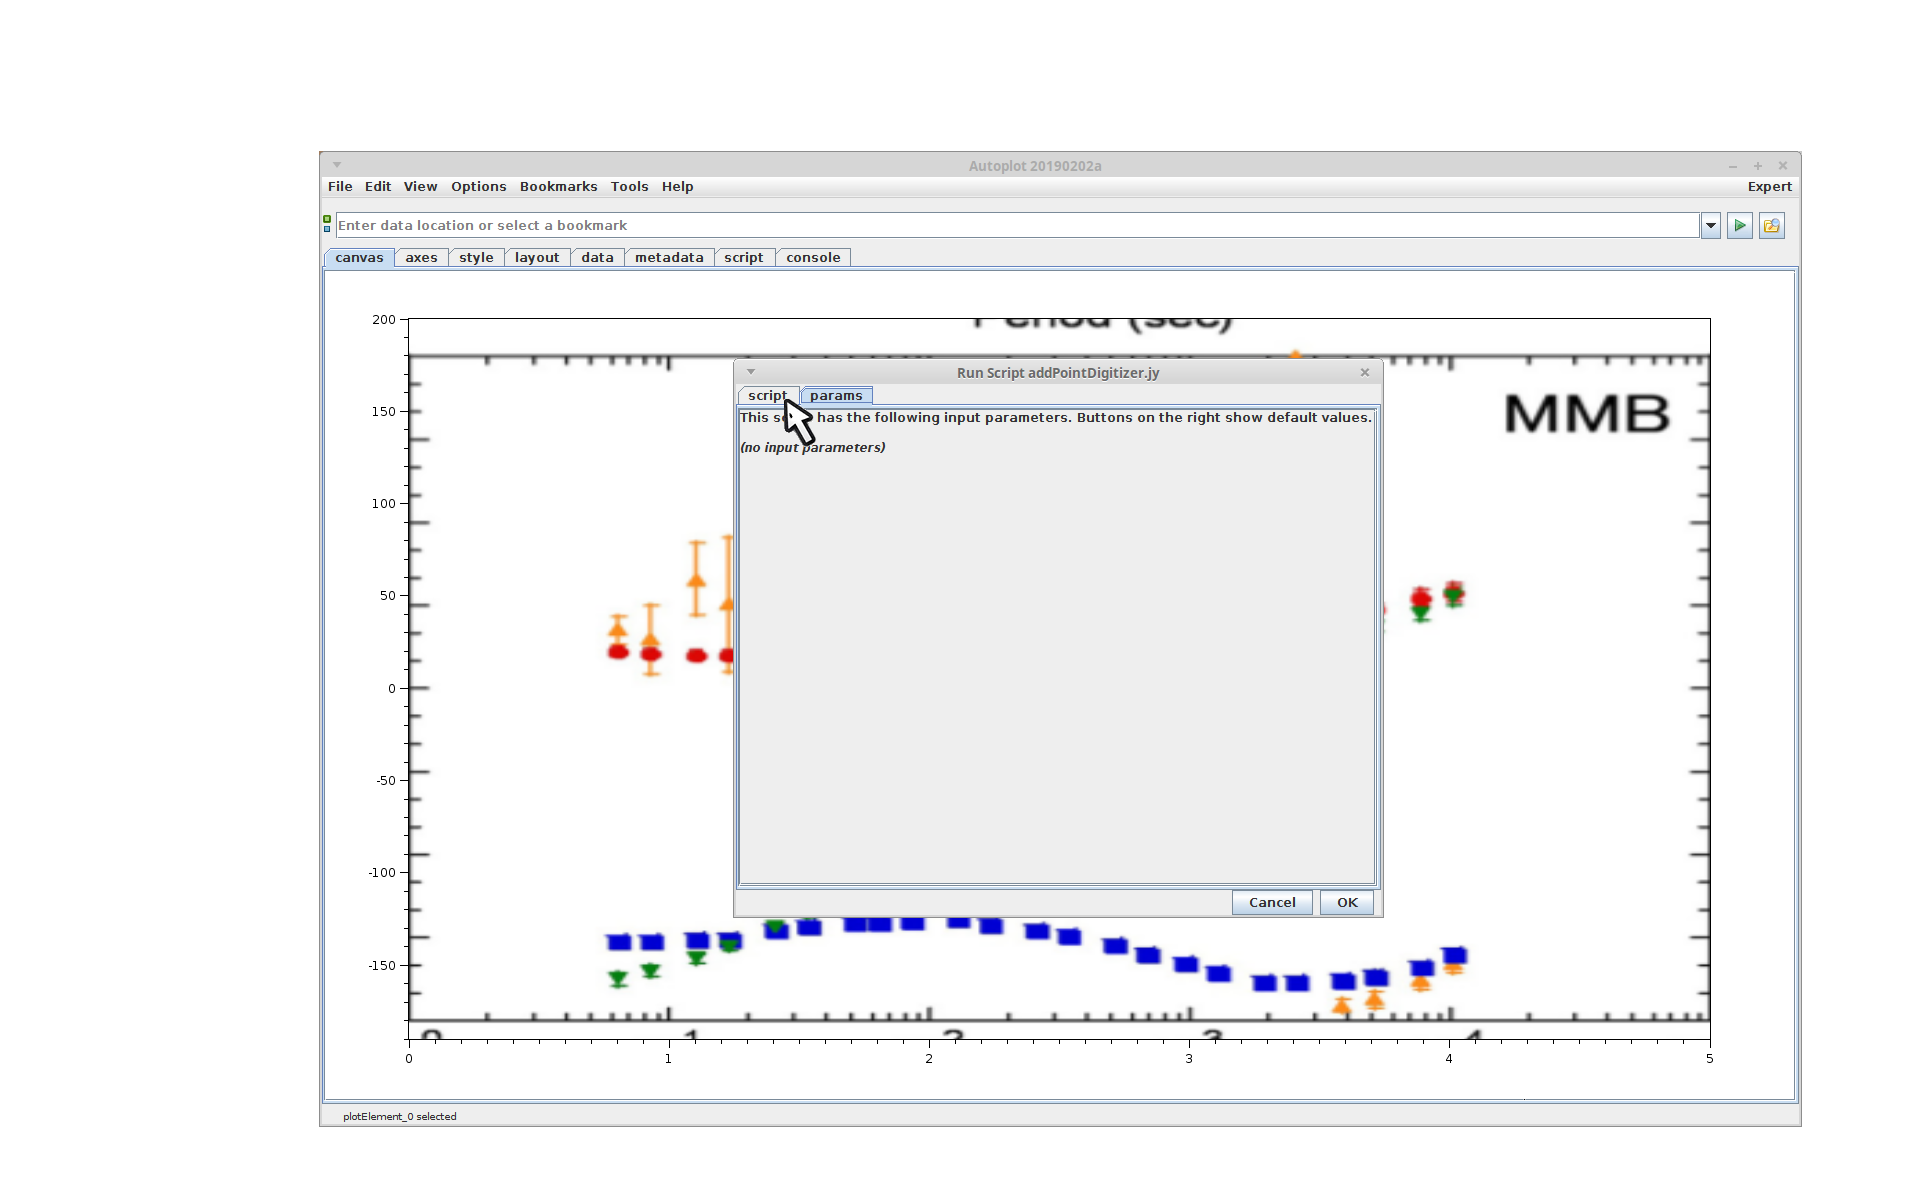The width and height of the screenshot is (1920, 1200).
Task: Open the Help menu
Action: 677,187
